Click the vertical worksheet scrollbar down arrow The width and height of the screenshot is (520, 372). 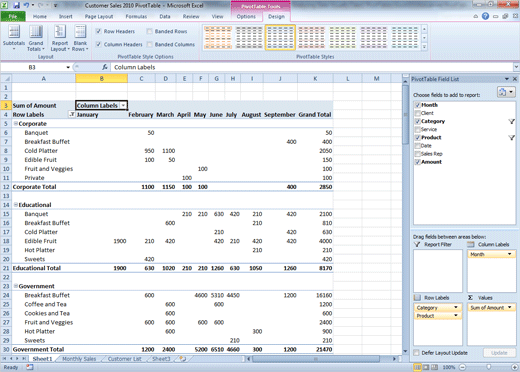(x=405, y=351)
